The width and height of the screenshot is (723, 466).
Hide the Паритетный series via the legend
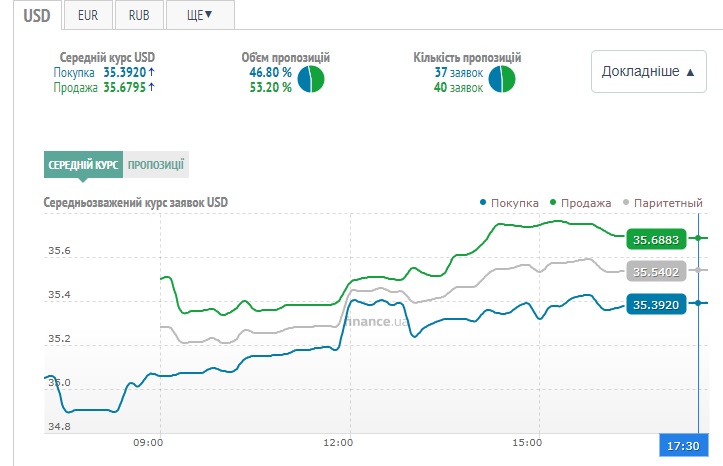(662, 203)
